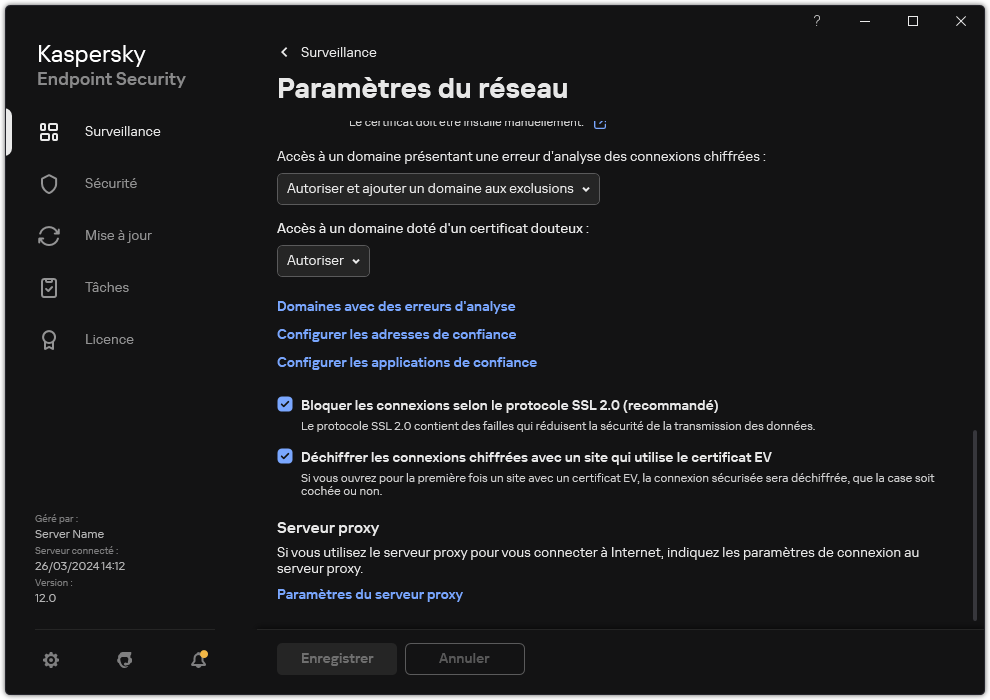The image size is (990, 700).
Task: Click the support globe icon at bottom
Action: [x=124, y=660]
